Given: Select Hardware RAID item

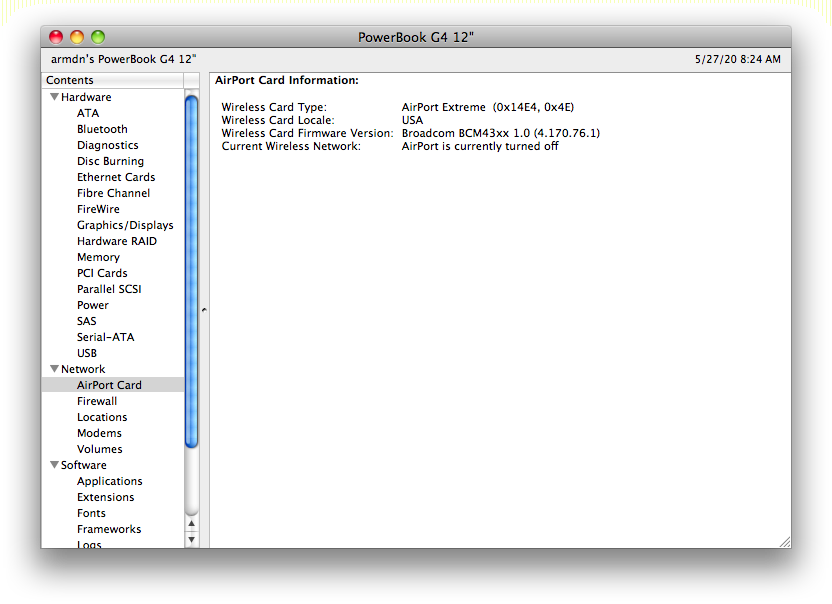Looking at the screenshot, I should (117, 241).
